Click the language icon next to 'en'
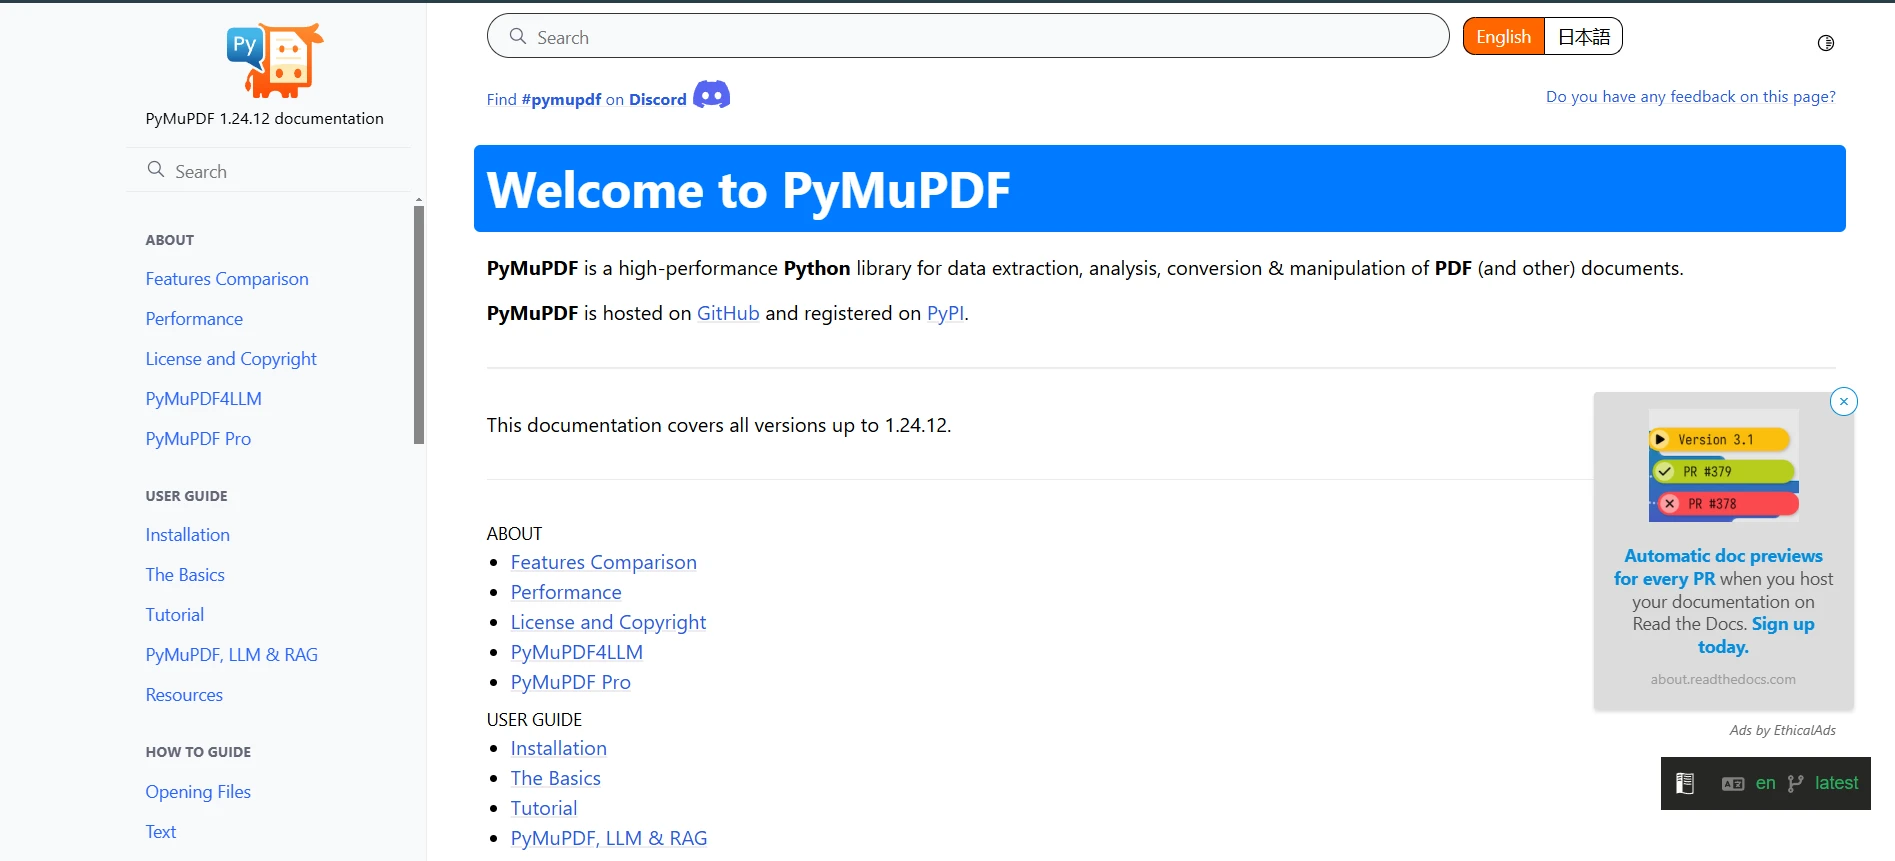The height and width of the screenshot is (861, 1895). [1733, 784]
